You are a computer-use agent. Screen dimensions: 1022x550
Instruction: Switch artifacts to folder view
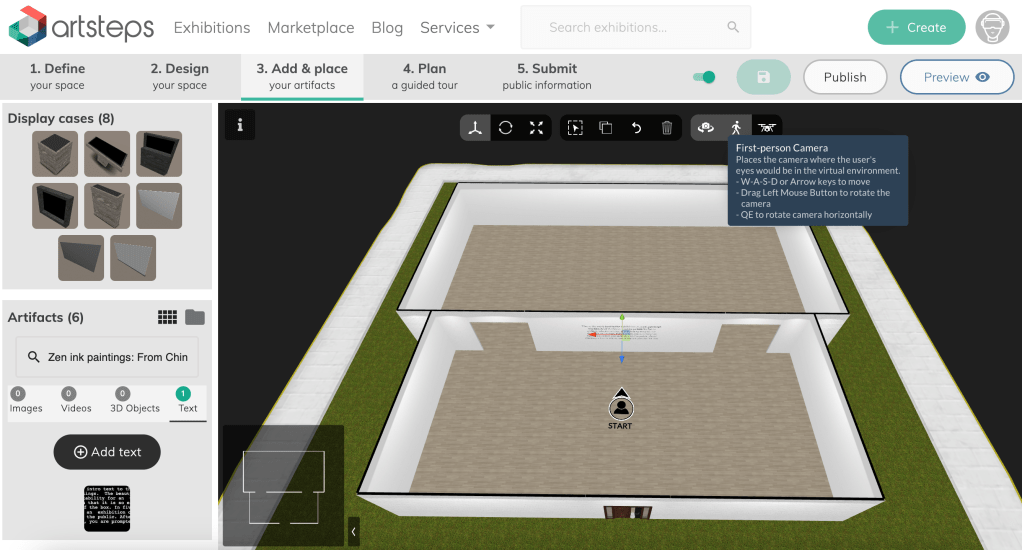point(195,317)
